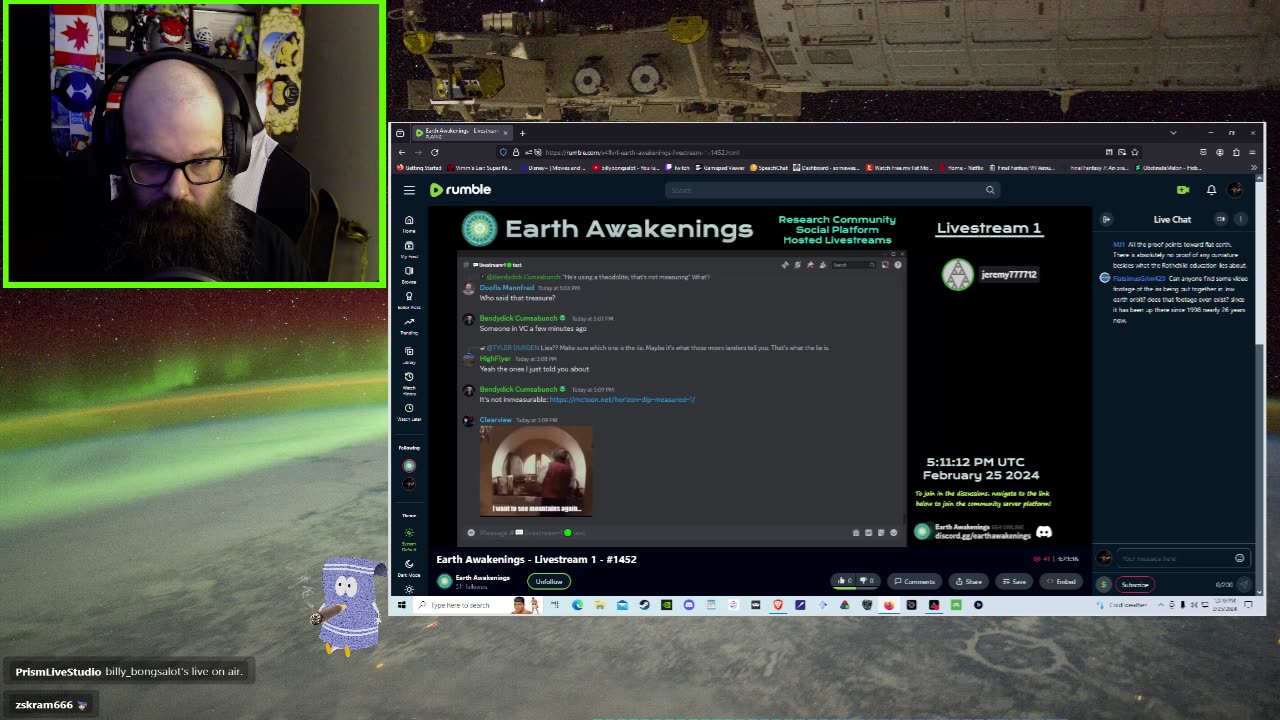Open Editor Picks in the sidebar
The image size is (1280, 720).
point(409,300)
